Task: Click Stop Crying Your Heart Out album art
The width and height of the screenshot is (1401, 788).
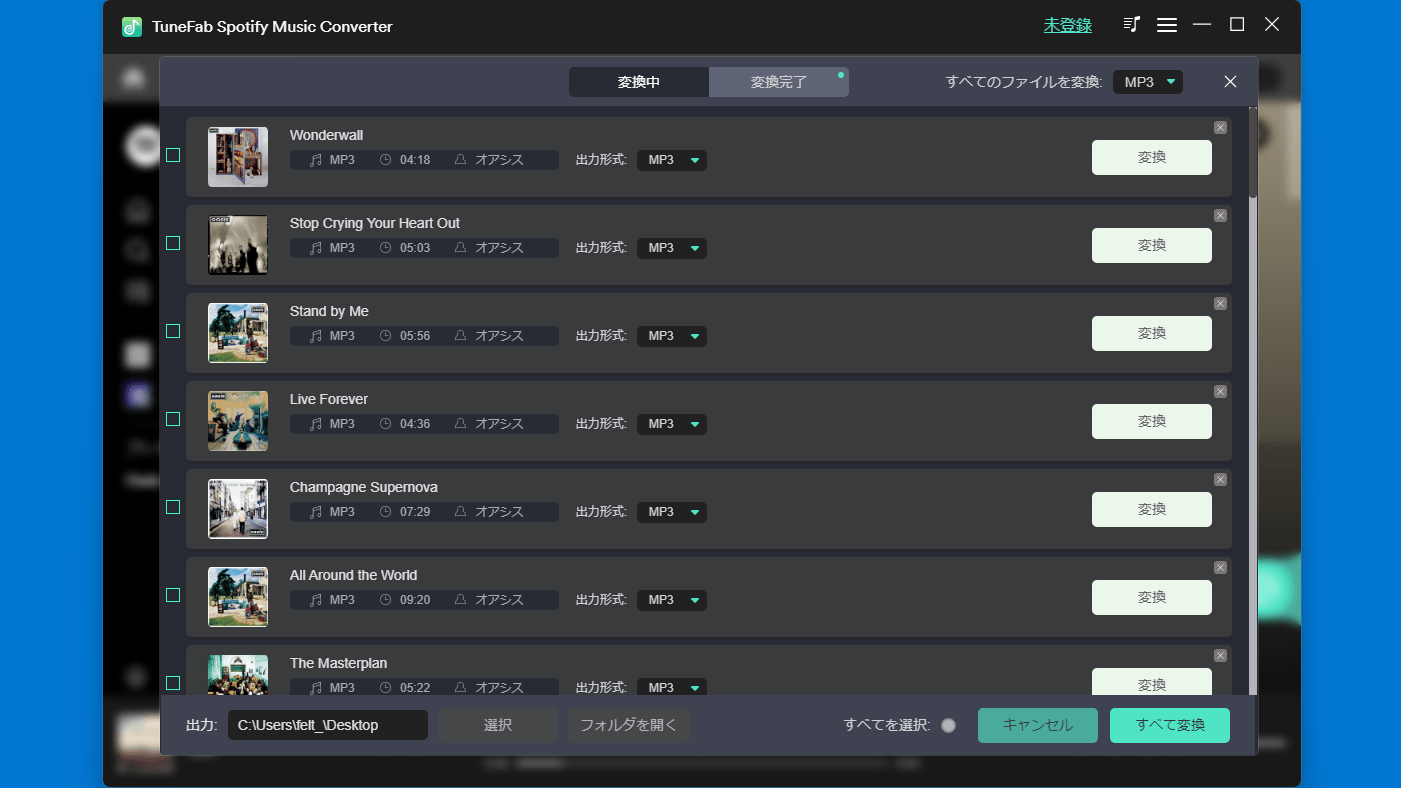Action: pos(238,245)
